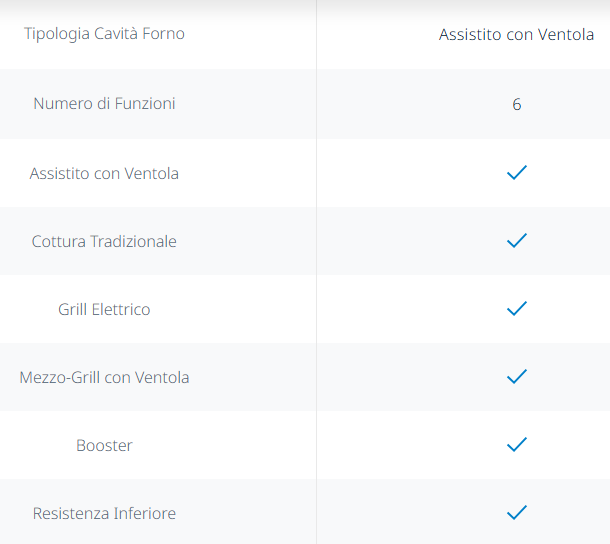Select the Grill Elettrico label text
Image resolution: width=610 pixels, height=544 pixels.
[x=104, y=309]
